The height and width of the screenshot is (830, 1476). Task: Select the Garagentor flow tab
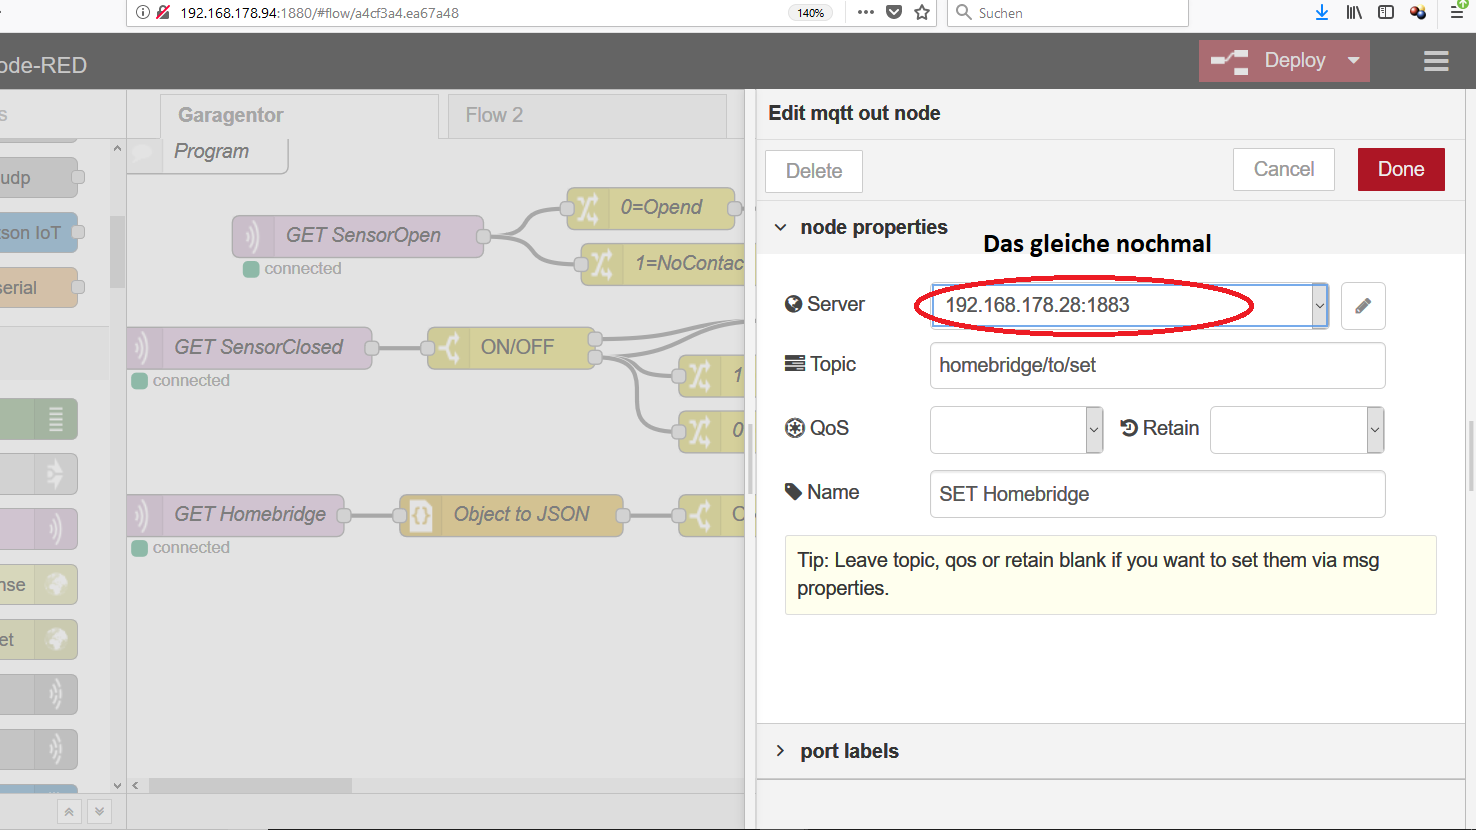(x=231, y=116)
